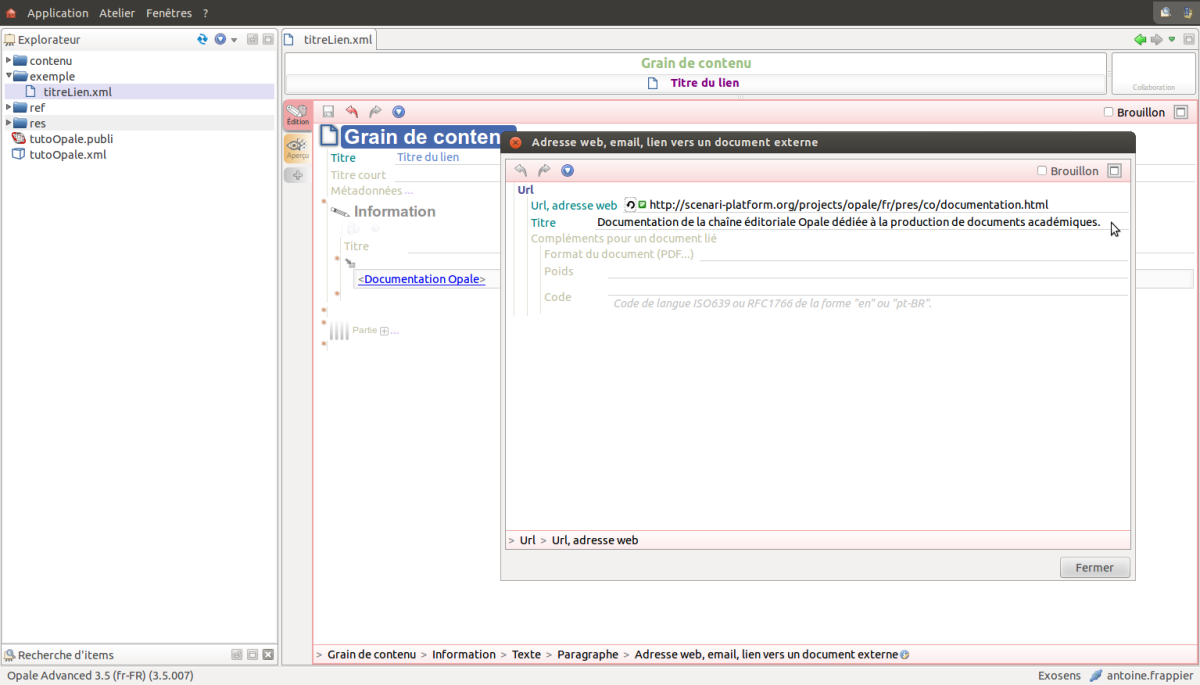This screenshot has height=685, width=1200.
Task: Refresh the Explorateur with the sync icon
Action: pyautogui.click(x=203, y=40)
